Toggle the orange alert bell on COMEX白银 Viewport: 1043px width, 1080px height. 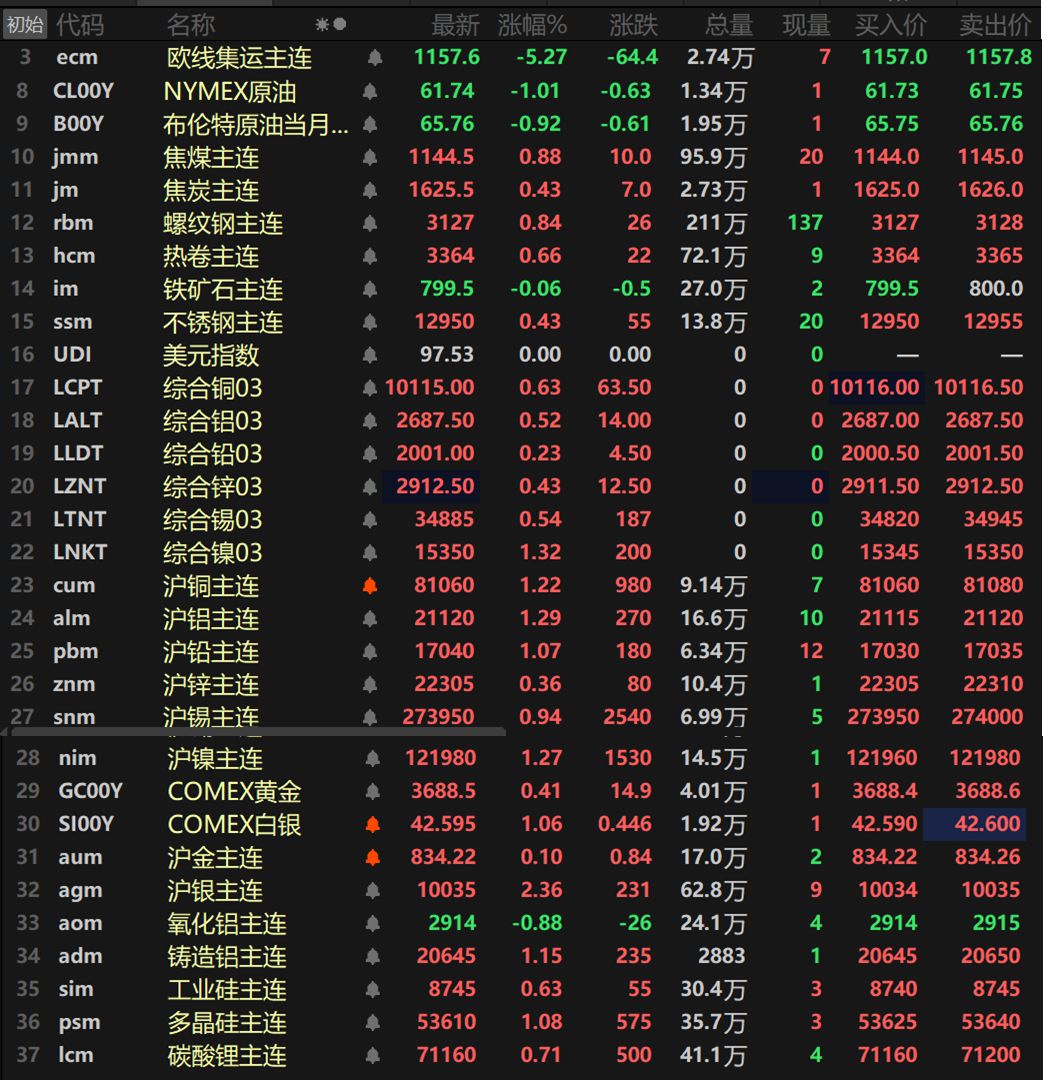(373, 825)
